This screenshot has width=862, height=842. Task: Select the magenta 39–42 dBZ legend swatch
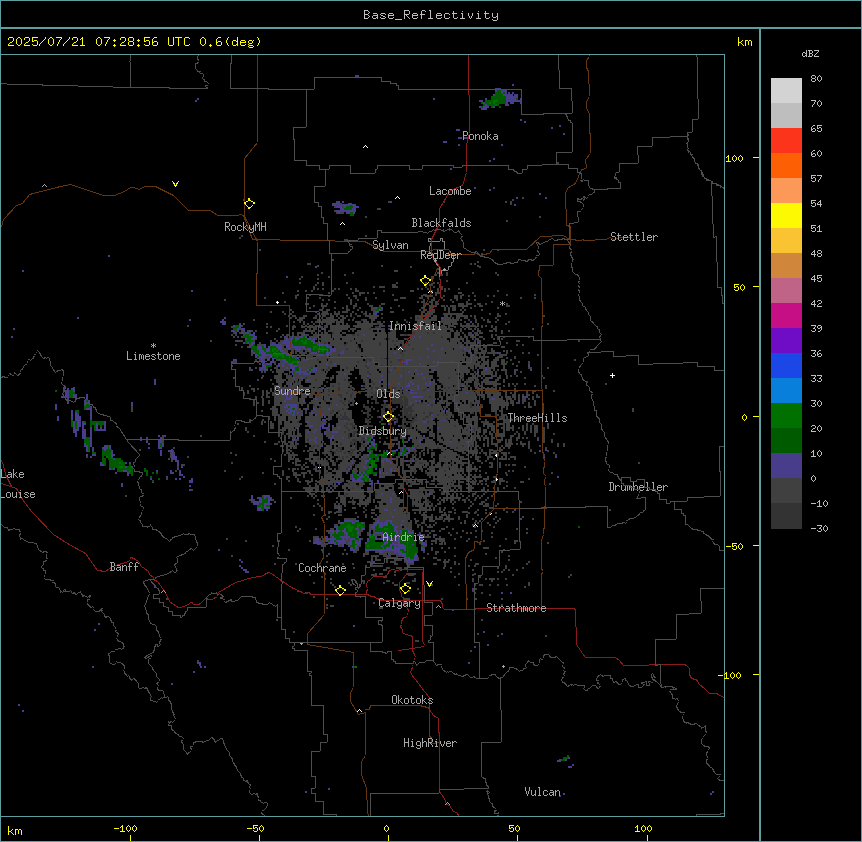click(786, 315)
